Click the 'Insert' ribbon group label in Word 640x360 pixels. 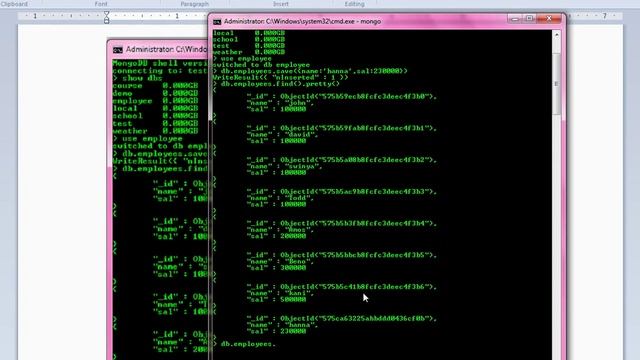click(280, 4)
